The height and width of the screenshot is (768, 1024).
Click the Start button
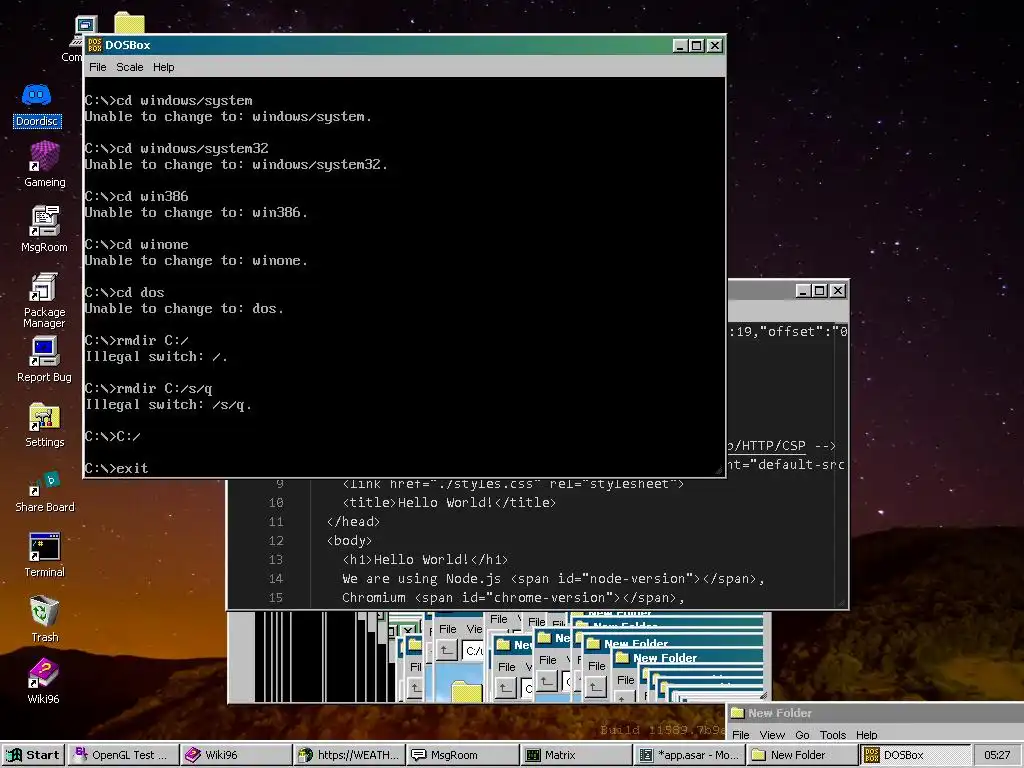(x=33, y=755)
